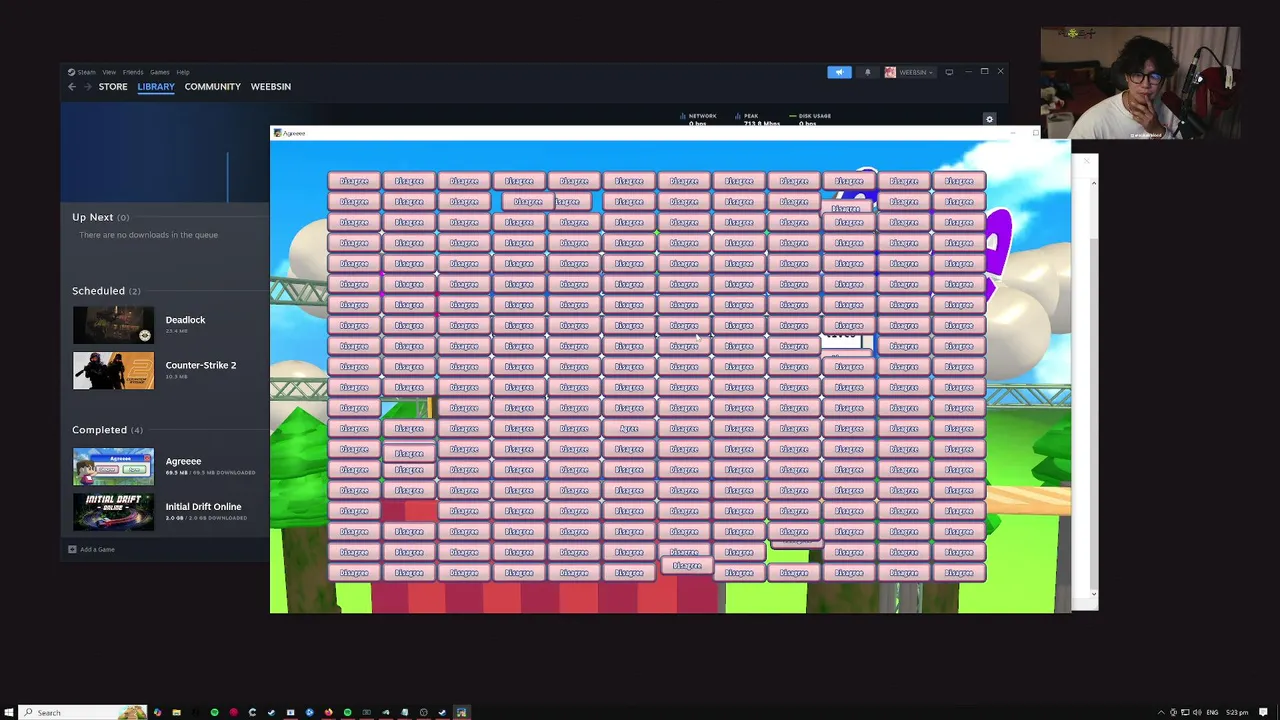This screenshot has width=1280, height=720.
Task: Click the Counter-Strike 2 thumbnail
Action: point(113,371)
